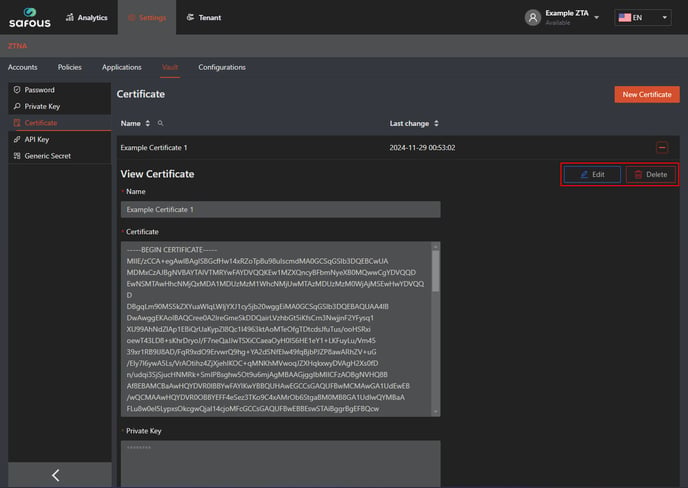Viewport: 688px width, 488px height.
Task: Click the Edit certificate button
Action: 591,174
